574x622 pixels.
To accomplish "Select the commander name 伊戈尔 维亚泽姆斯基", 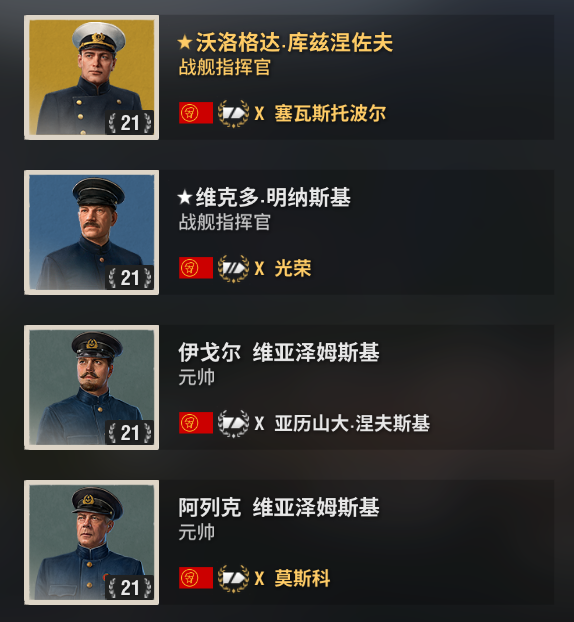I will (x=279, y=352).
